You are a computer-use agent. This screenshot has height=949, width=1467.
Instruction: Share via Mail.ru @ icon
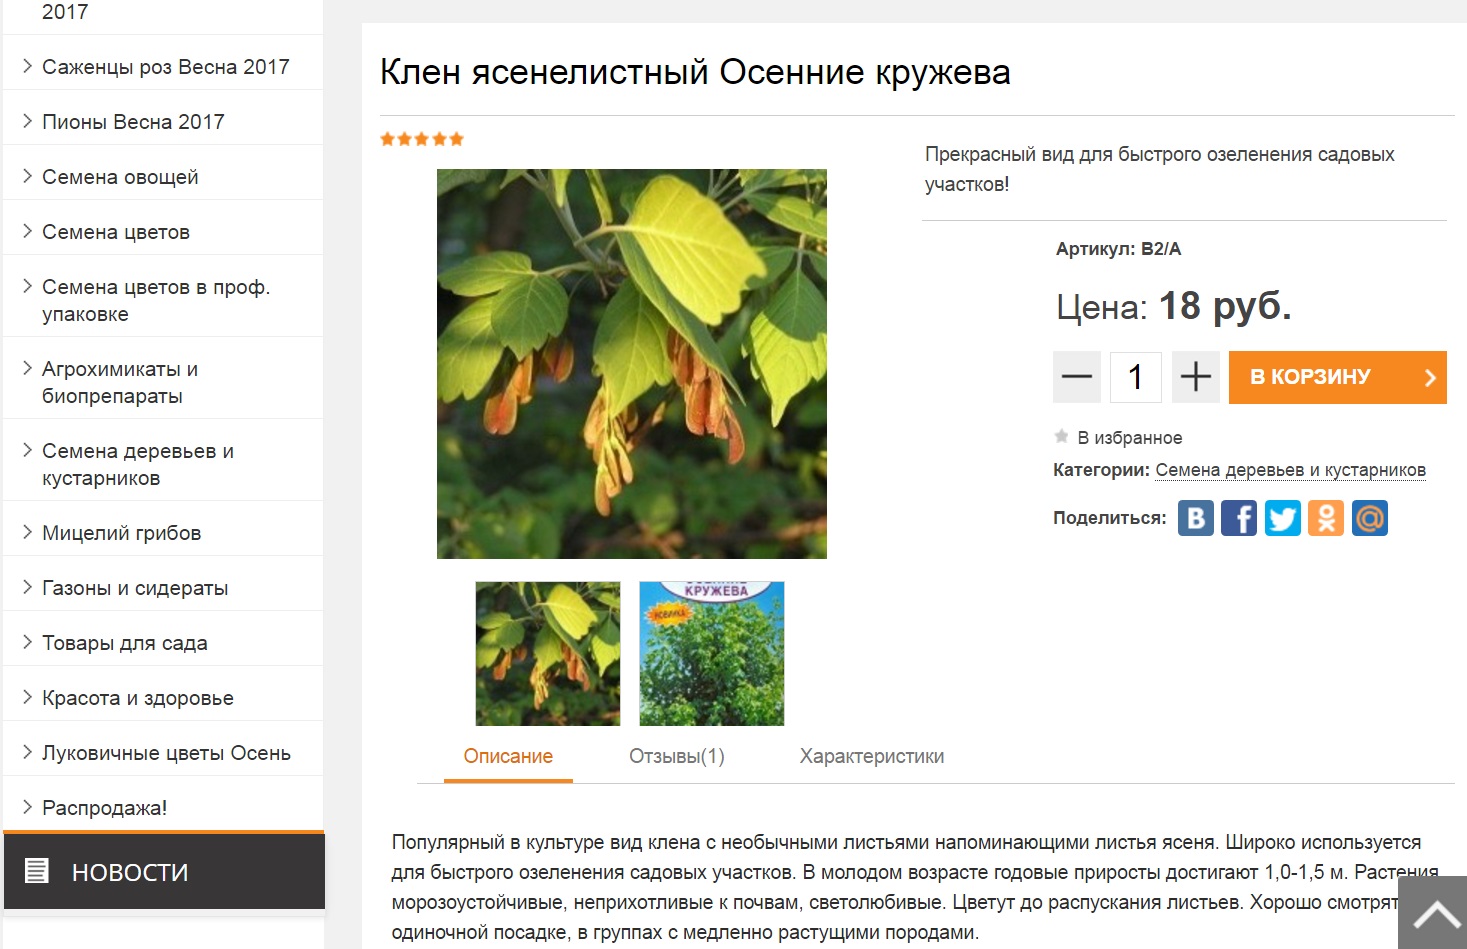pos(1370,518)
